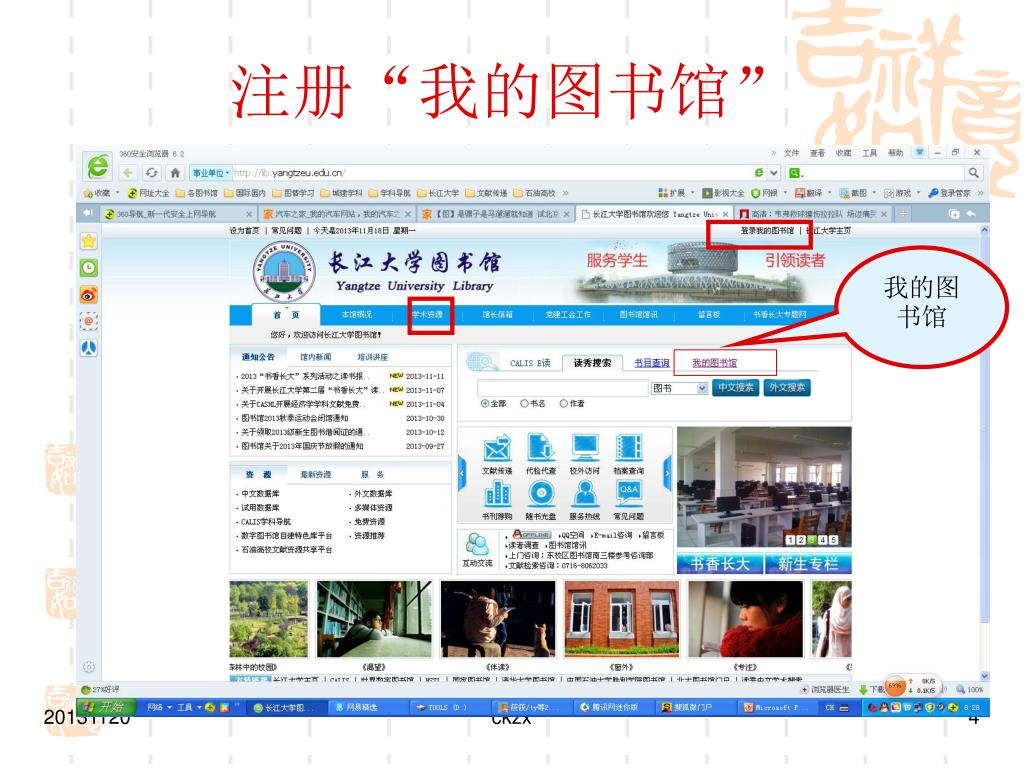The width and height of the screenshot is (1024, 768).
Task: Open the 中文数据库 link
Action: coord(261,494)
